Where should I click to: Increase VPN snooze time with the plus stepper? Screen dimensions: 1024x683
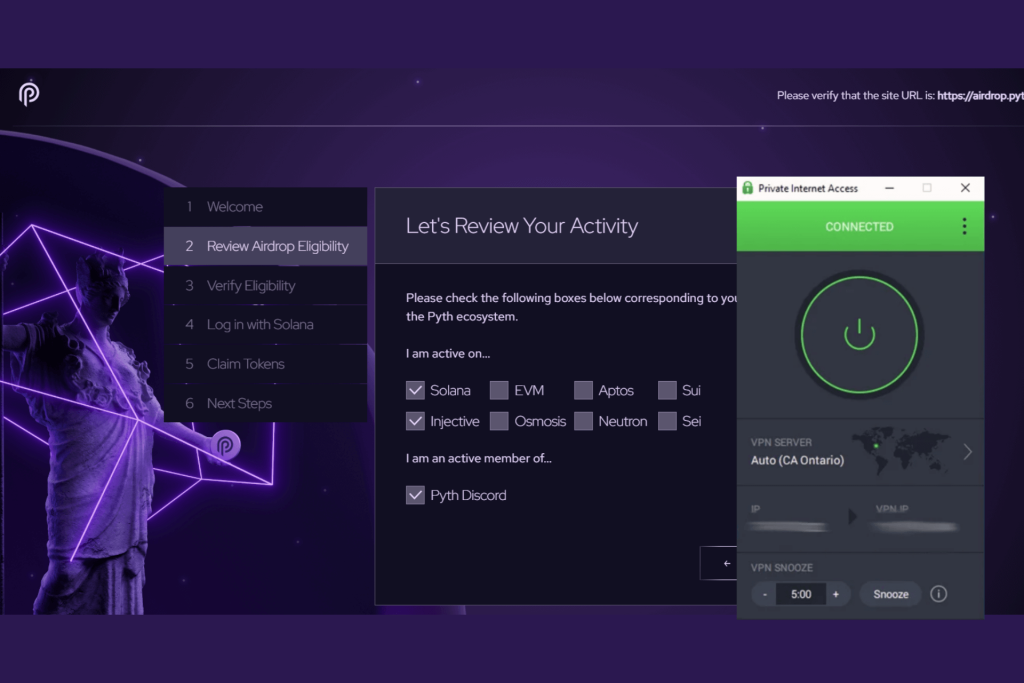click(835, 593)
